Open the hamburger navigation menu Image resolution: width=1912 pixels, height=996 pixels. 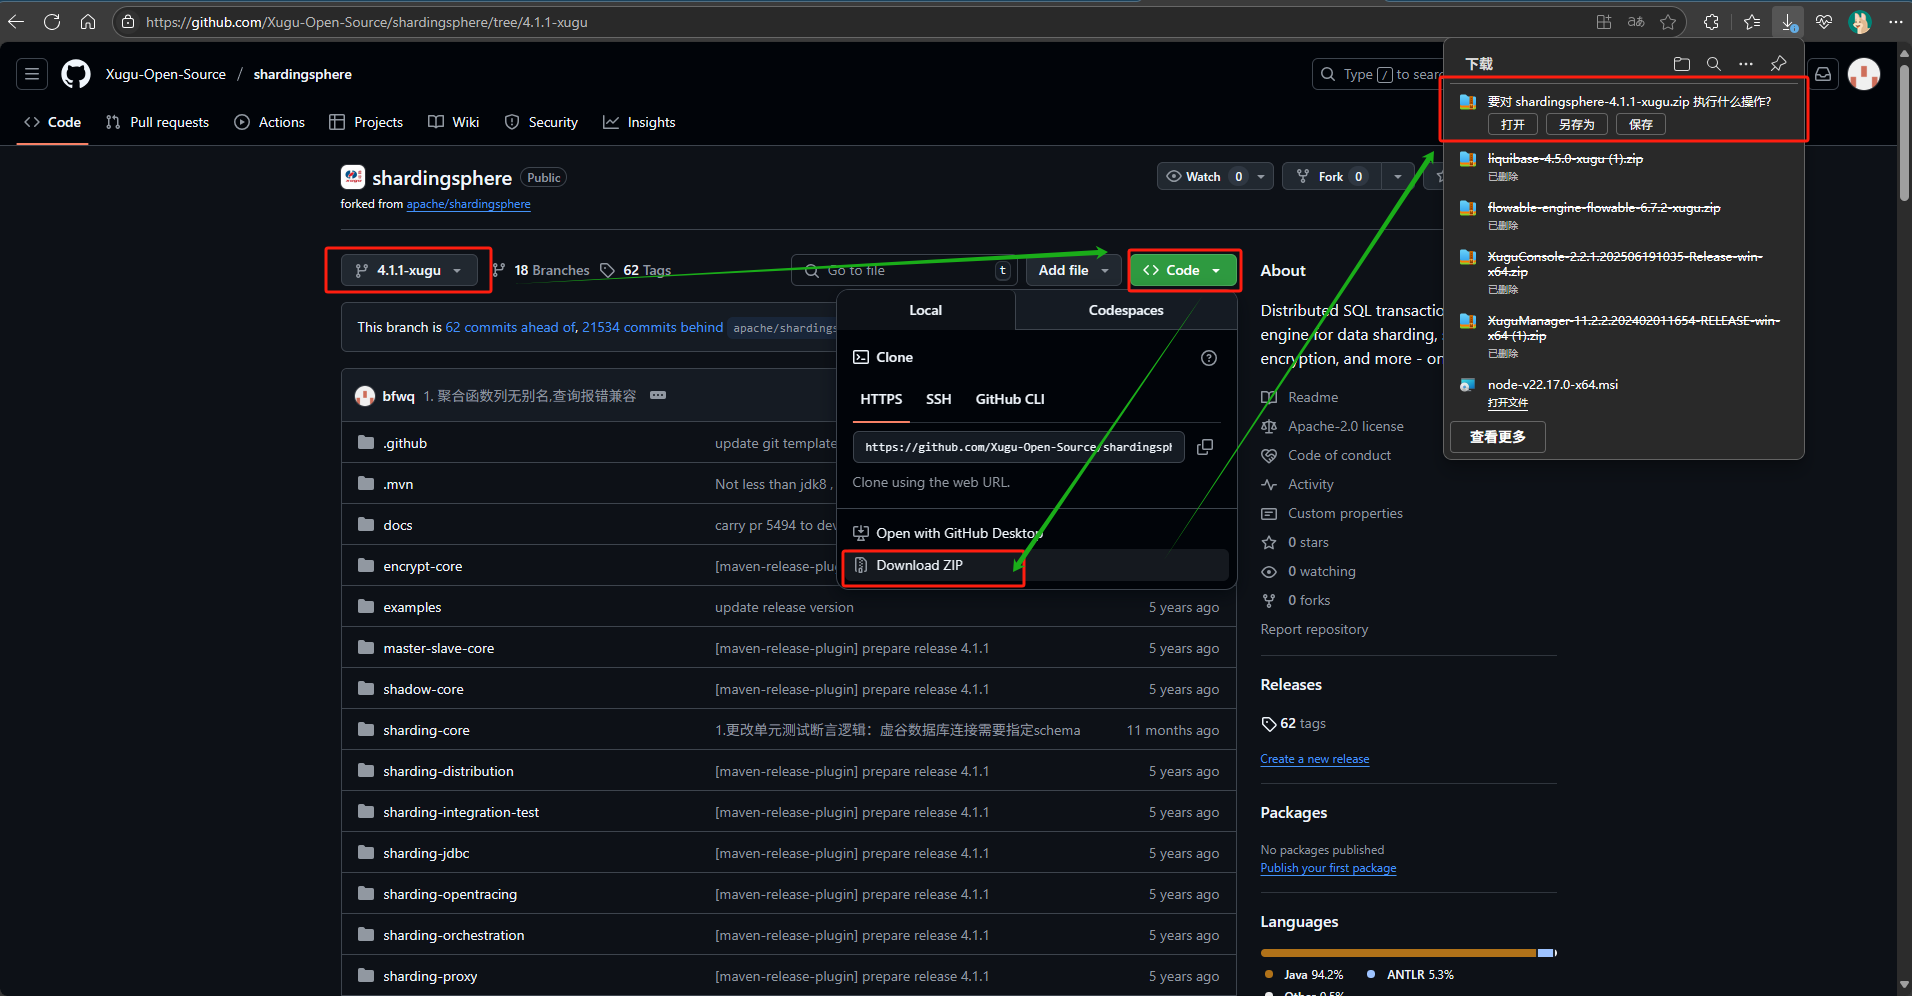32,74
